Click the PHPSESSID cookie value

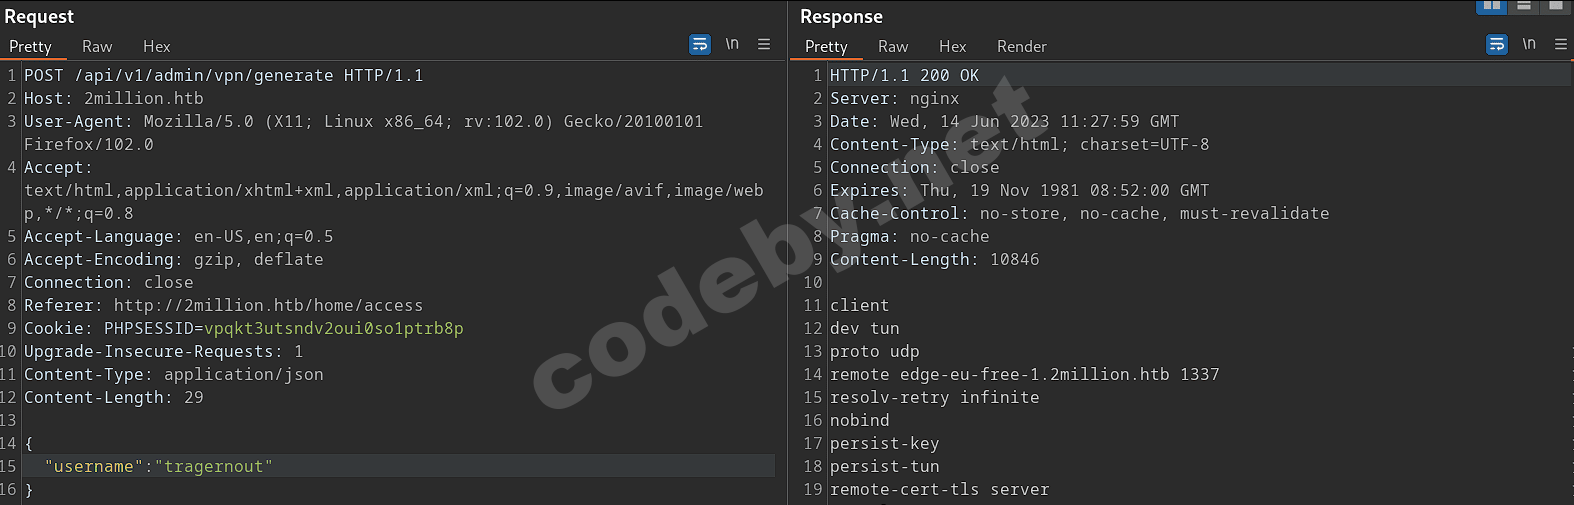click(333, 328)
